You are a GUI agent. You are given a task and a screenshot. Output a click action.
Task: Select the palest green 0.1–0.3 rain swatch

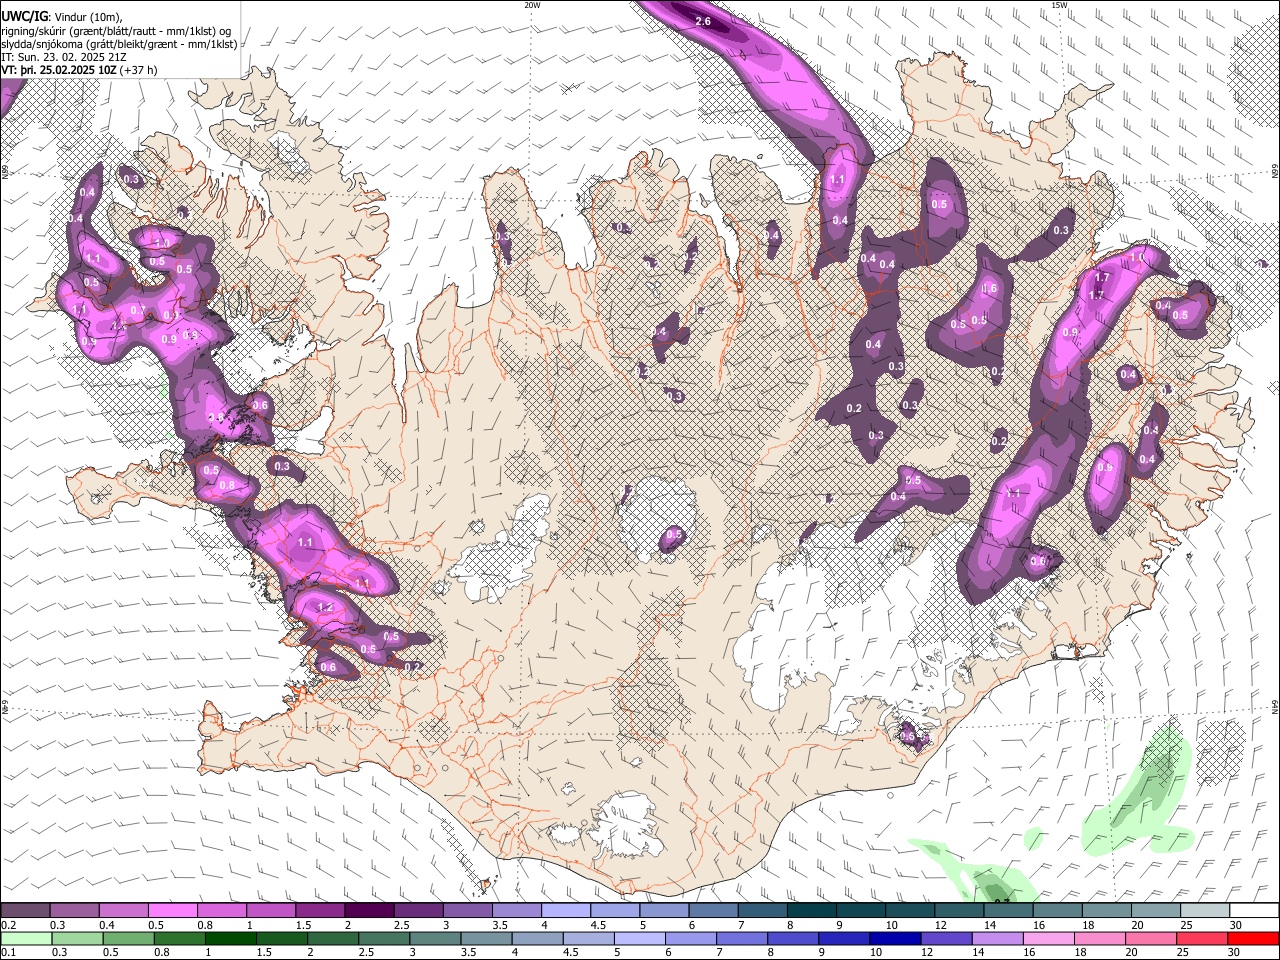pyautogui.click(x=27, y=939)
